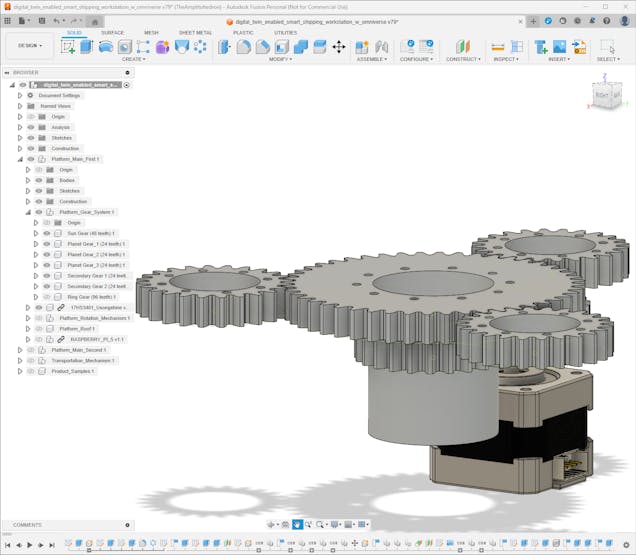Collapse the Platform_Gear_System tree node
The height and width of the screenshot is (555, 636).
click(28, 212)
